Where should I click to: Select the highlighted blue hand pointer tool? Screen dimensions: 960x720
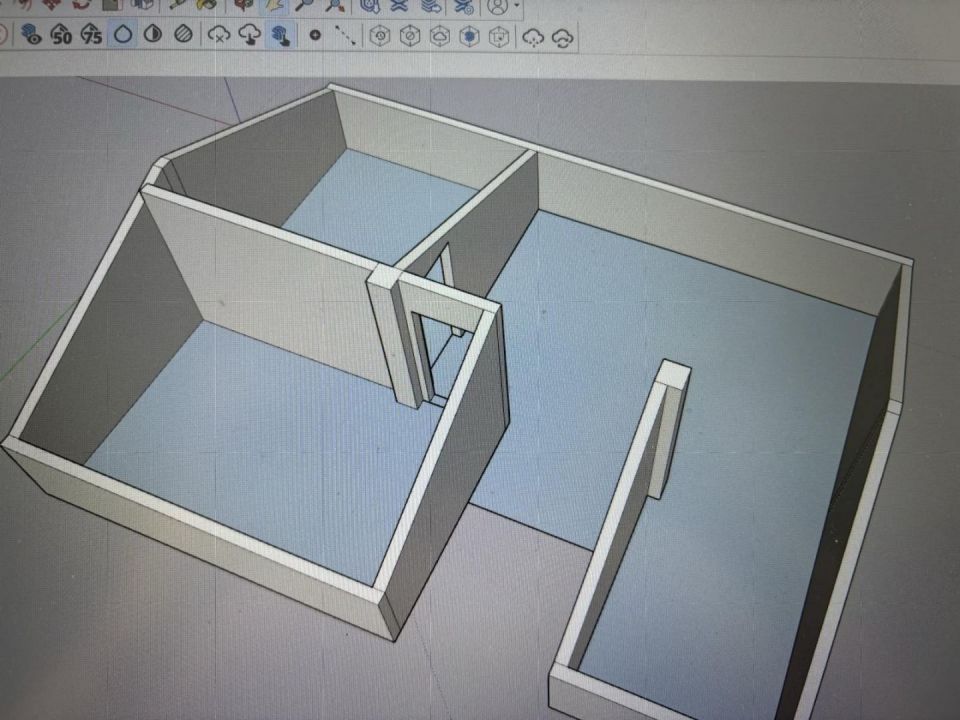click(x=281, y=36)
